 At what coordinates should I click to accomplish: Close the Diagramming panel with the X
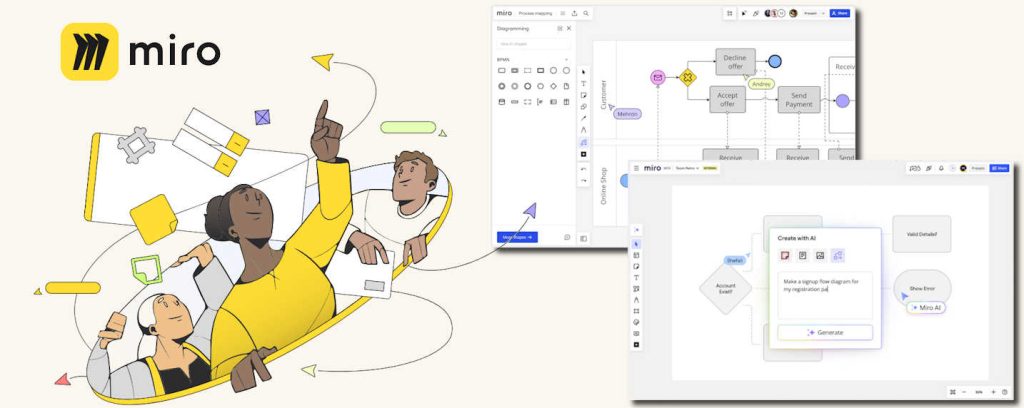[569, 29]
